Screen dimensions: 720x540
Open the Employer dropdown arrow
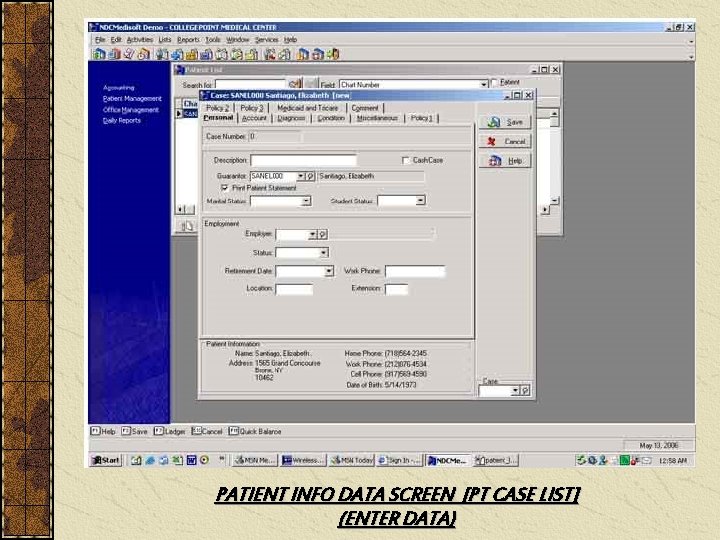point(313,235)
